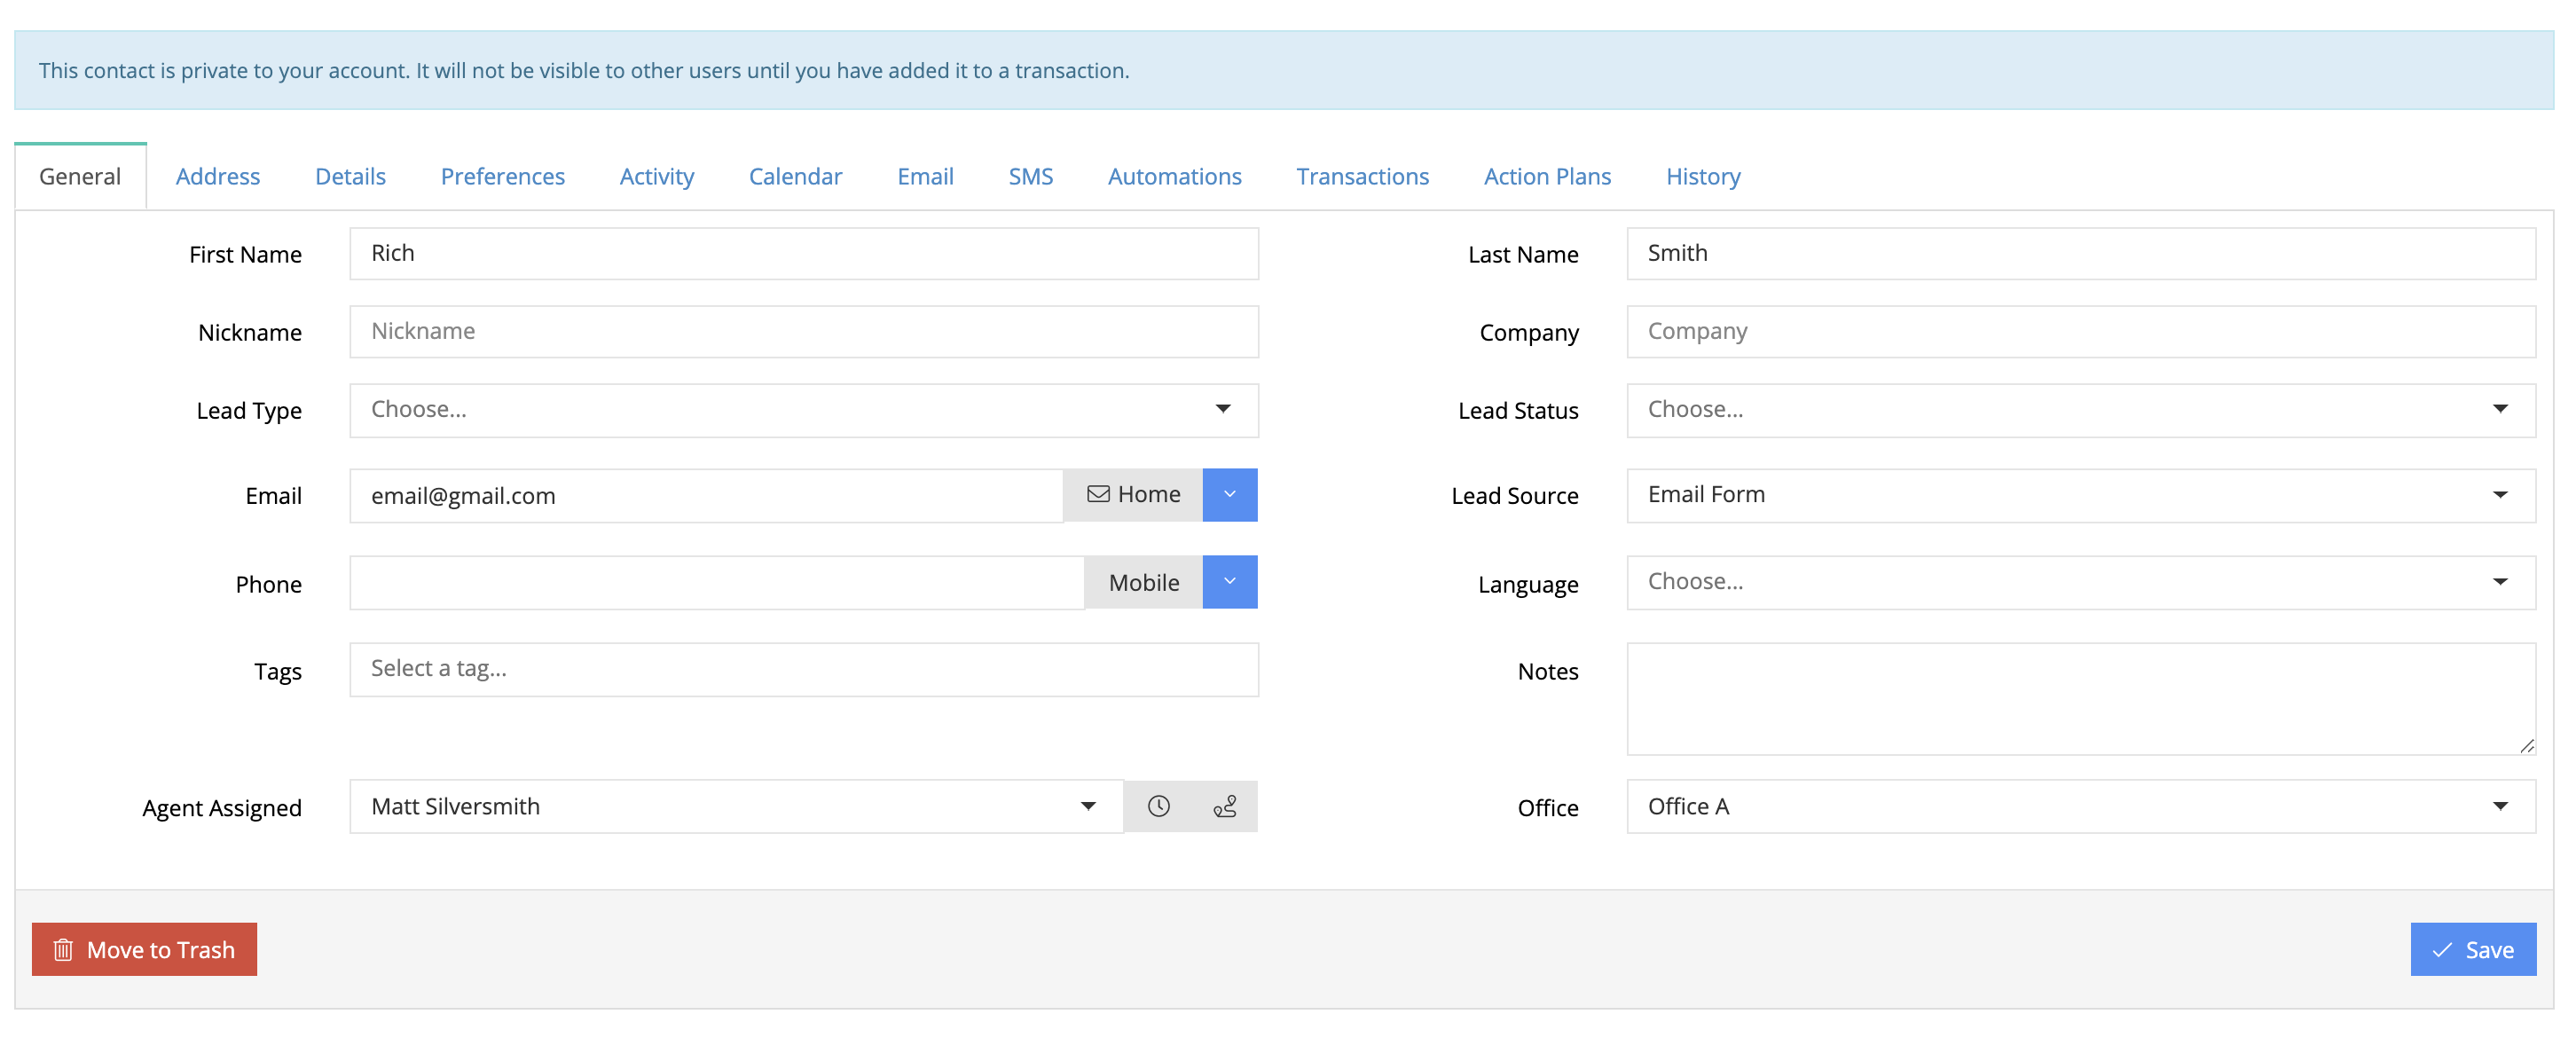Expand the Lead Type dropdown
Image resolution: width=2576 pixels, height=1038 pixels.
click(803, 410)
